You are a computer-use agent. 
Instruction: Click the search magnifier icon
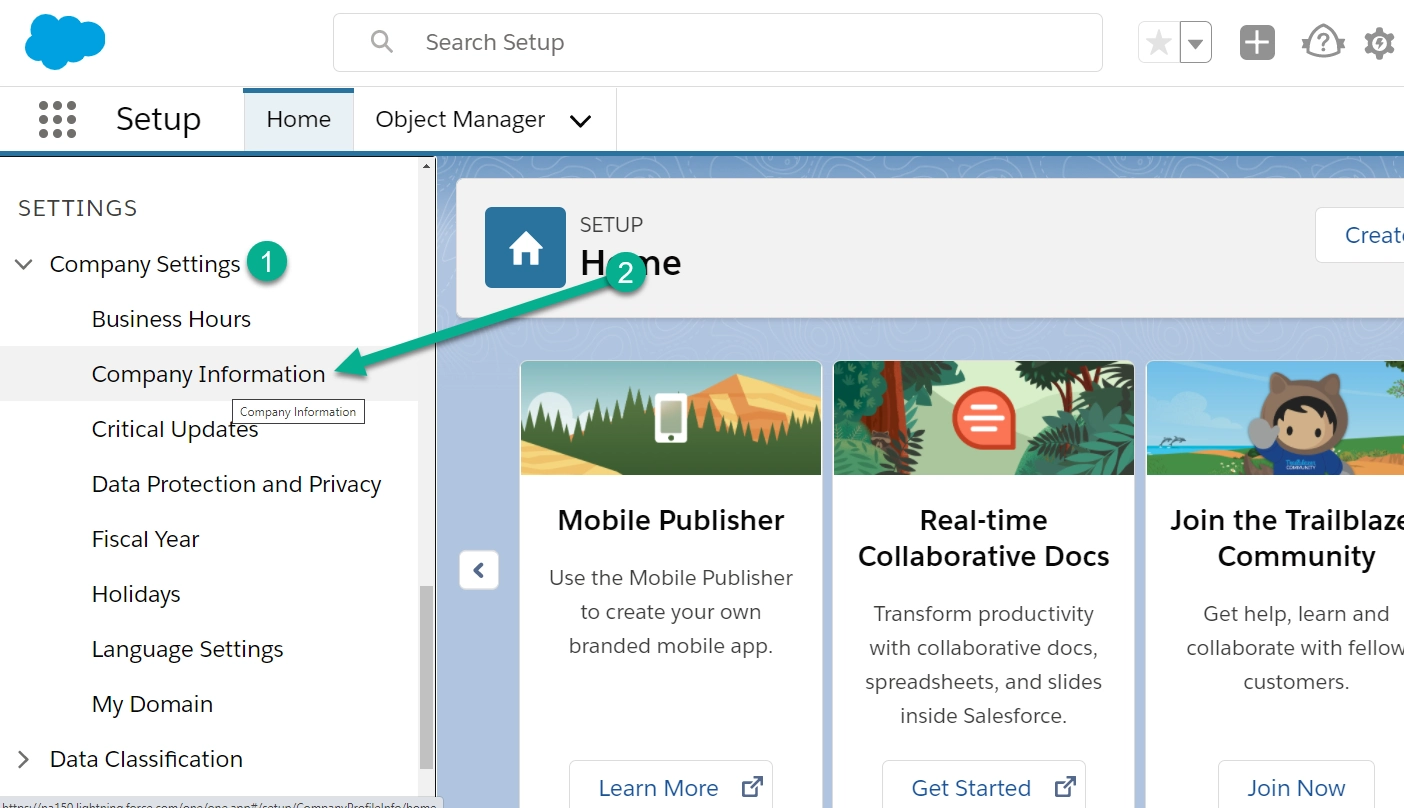382,42
